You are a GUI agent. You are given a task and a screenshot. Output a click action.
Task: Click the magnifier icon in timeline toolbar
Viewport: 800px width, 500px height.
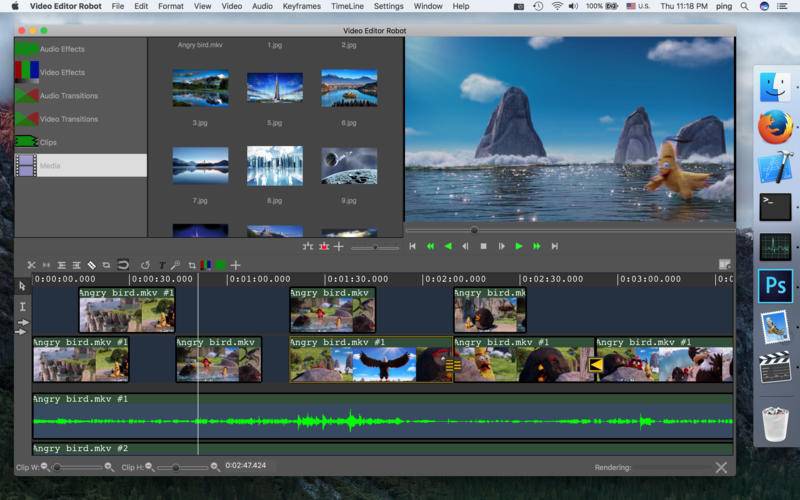175,265
